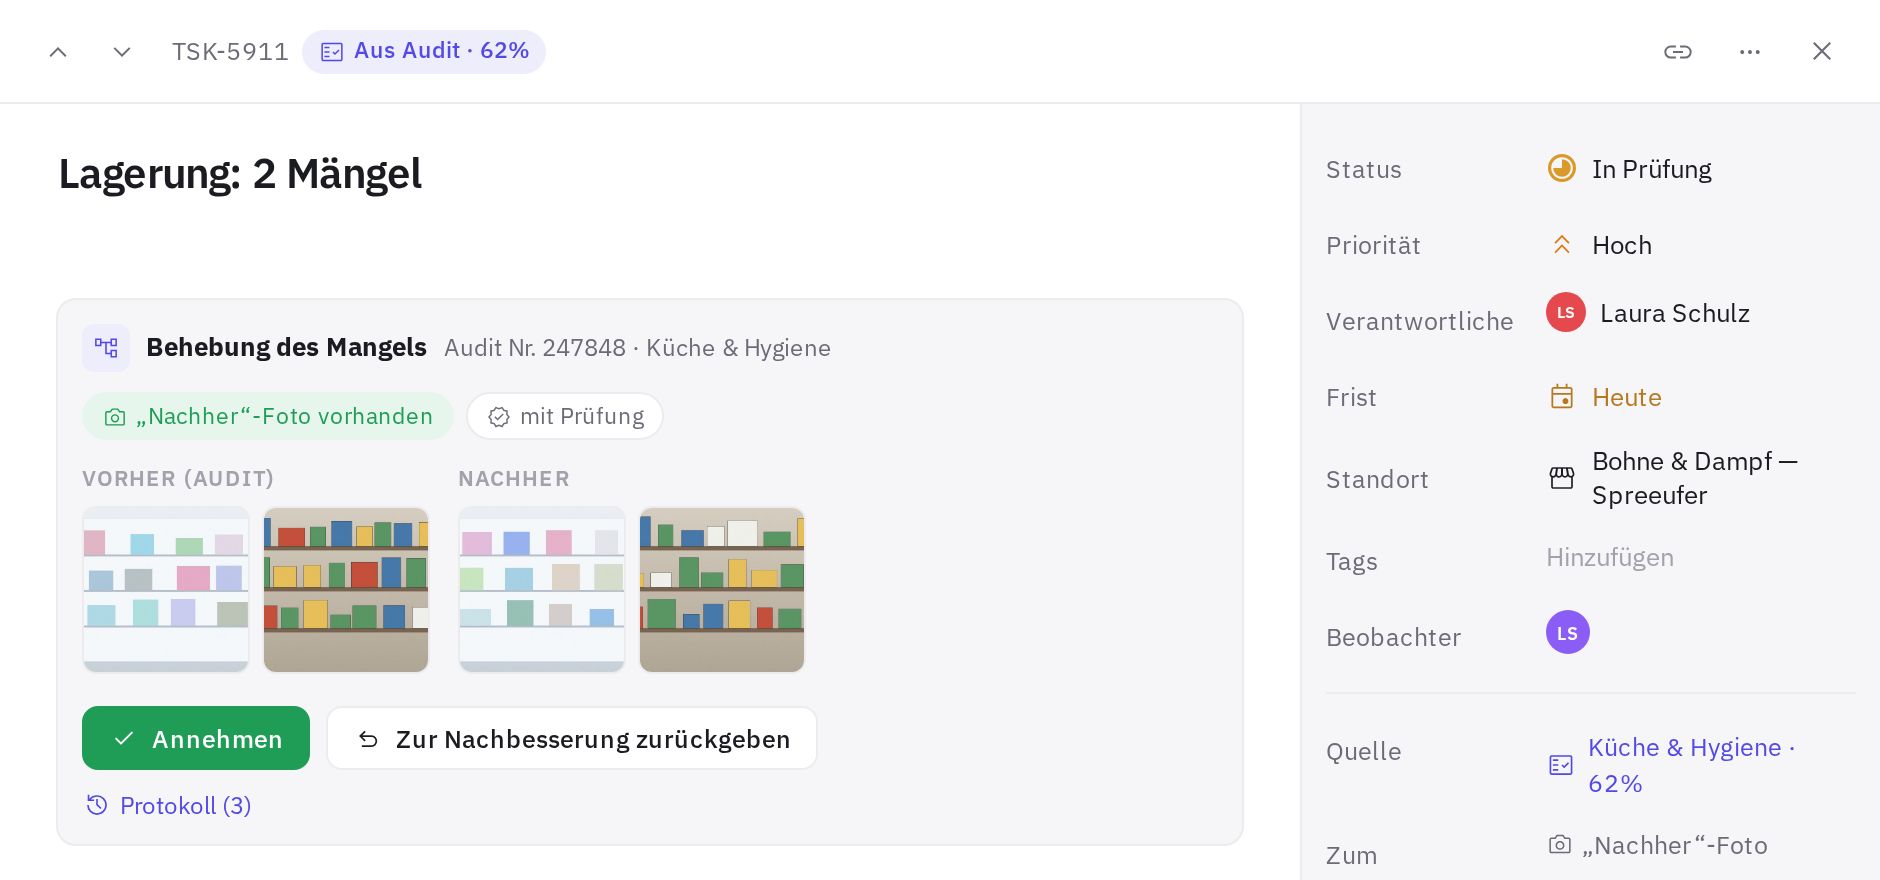Click the 'NACHHER' section label

[514, 479]
